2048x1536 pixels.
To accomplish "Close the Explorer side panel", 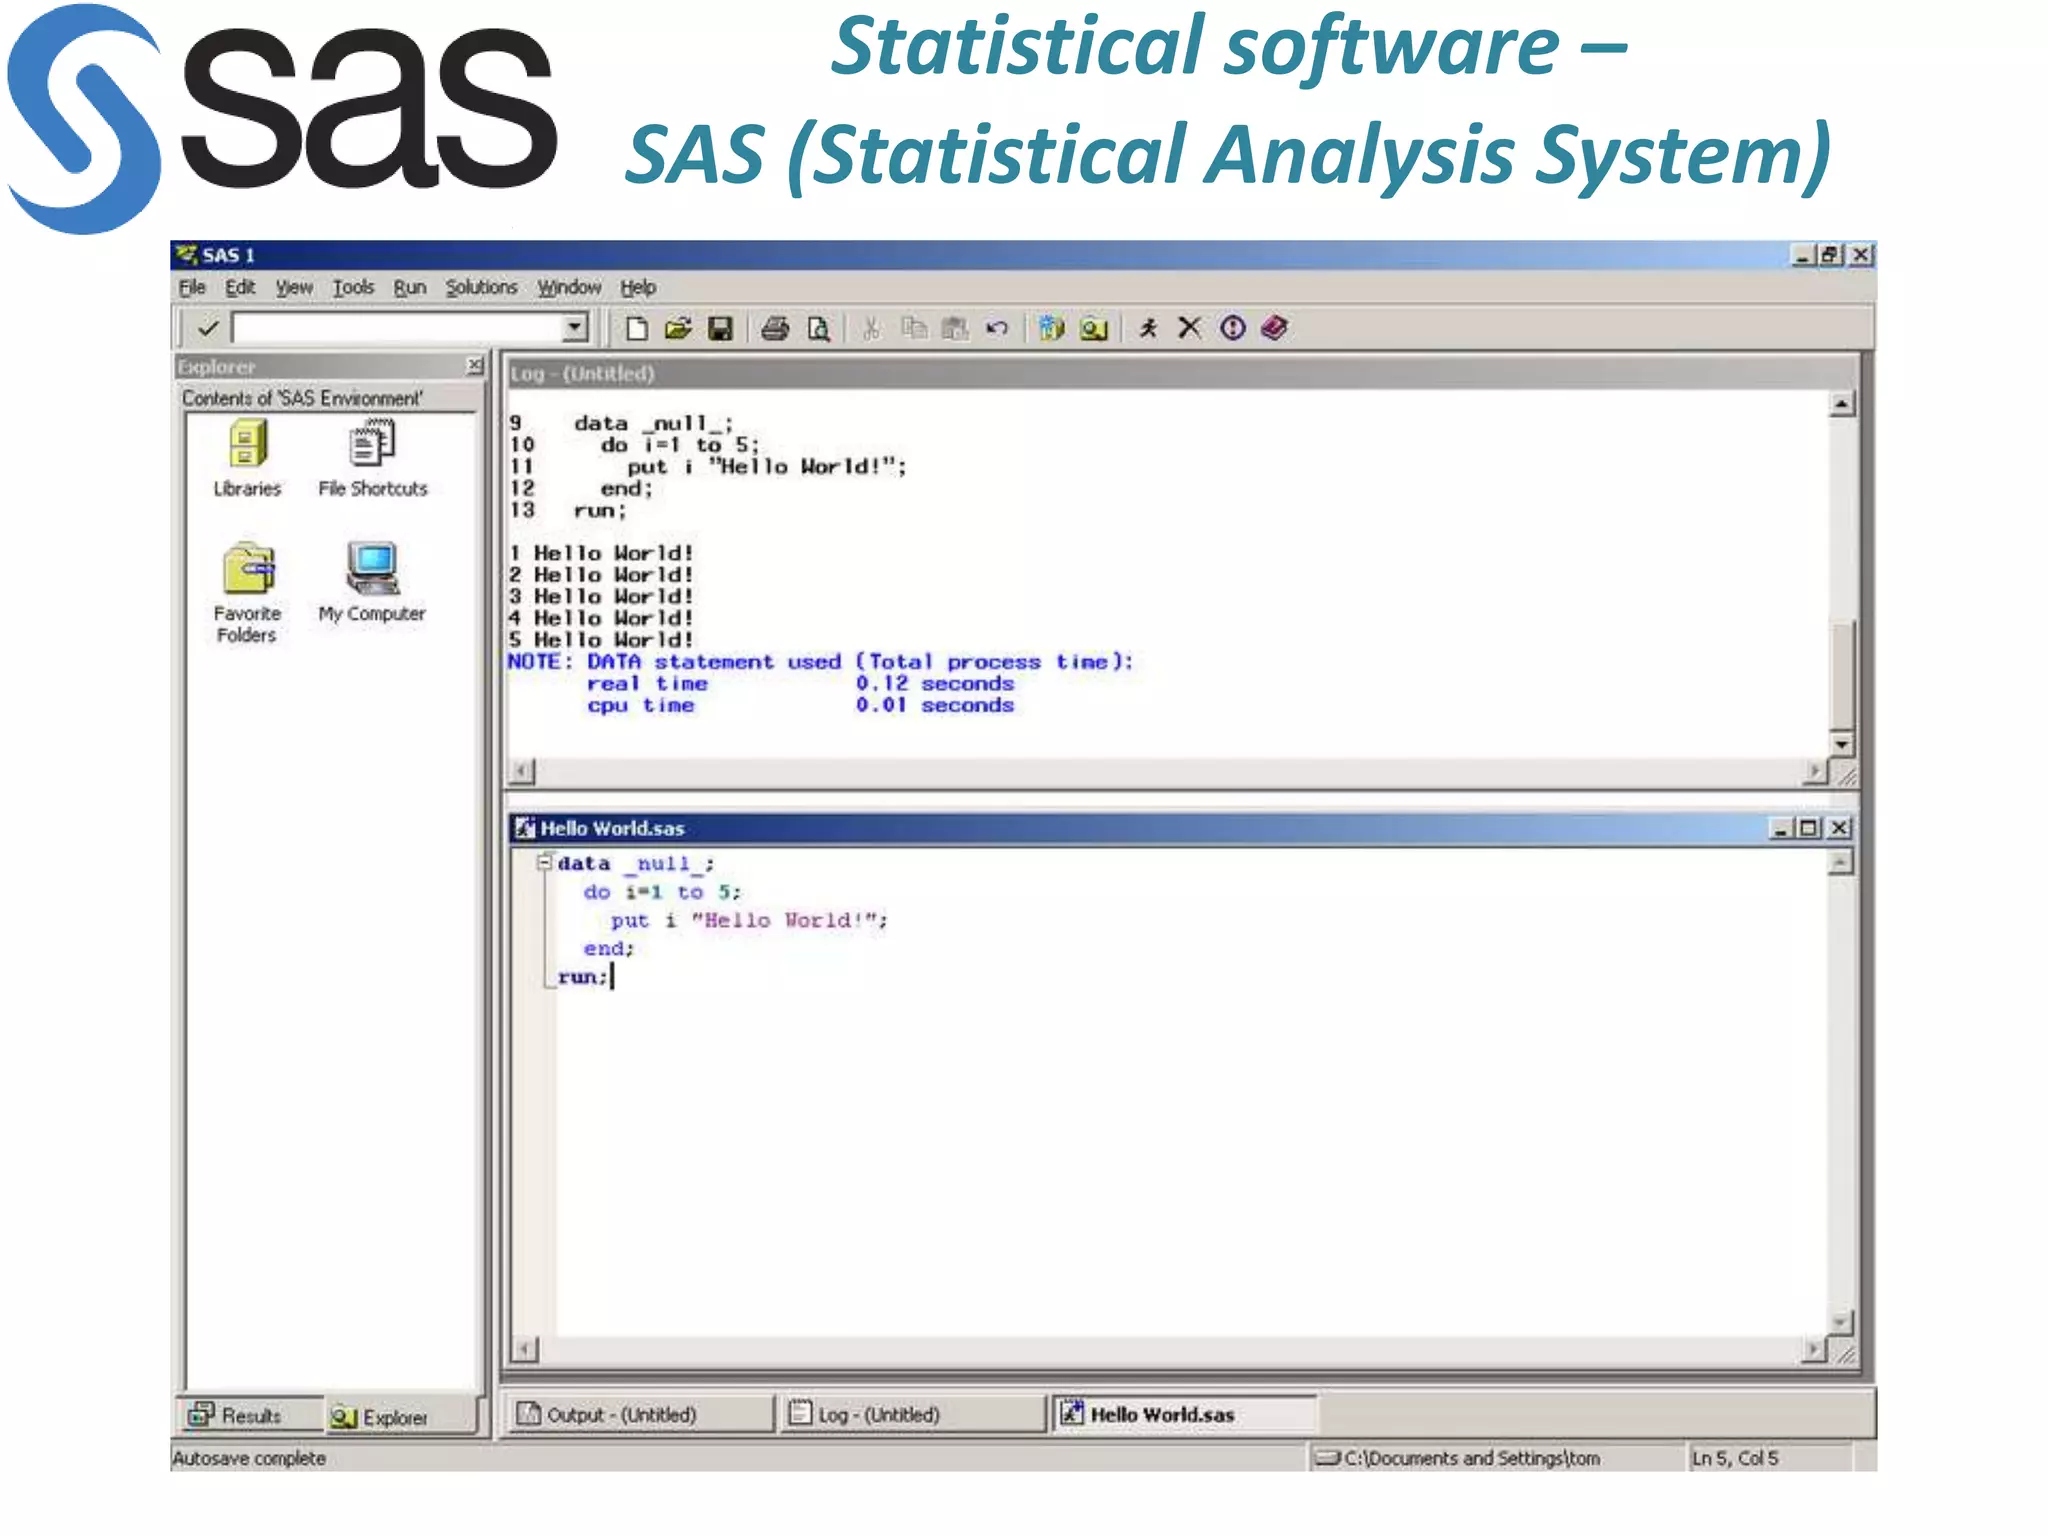I will coord(475,366).
